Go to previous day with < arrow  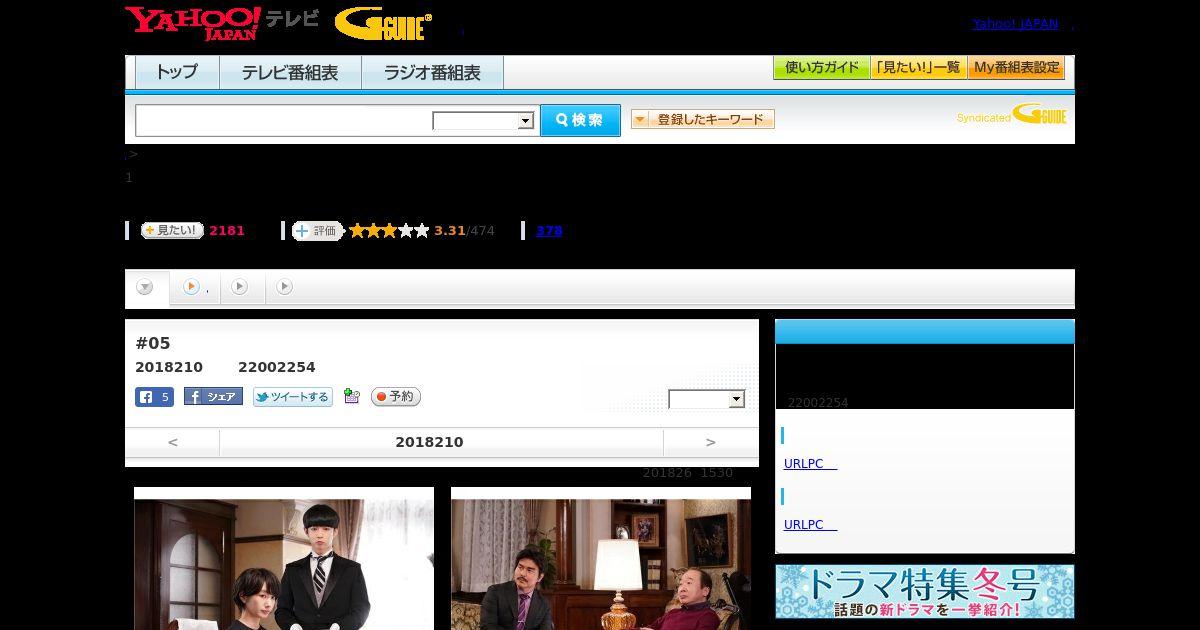click(x=172, y=442)
